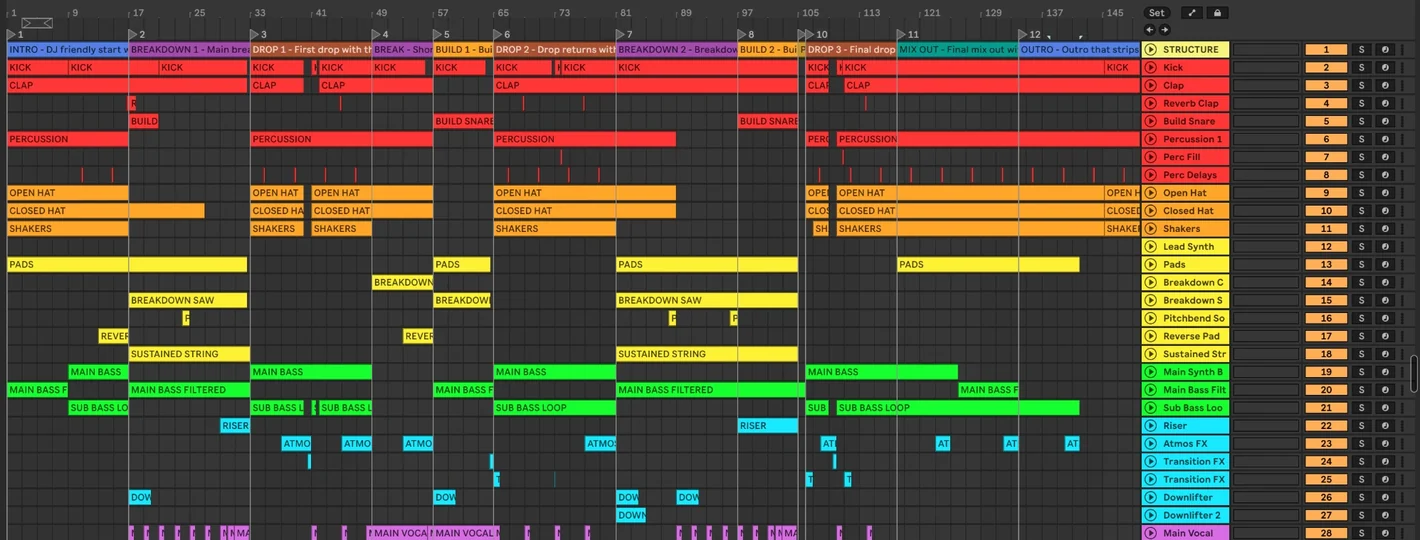This screenshot has width=1420, height=540.
Task: Solo the Sub Bass Loop track
Action: click(1360, 408)
